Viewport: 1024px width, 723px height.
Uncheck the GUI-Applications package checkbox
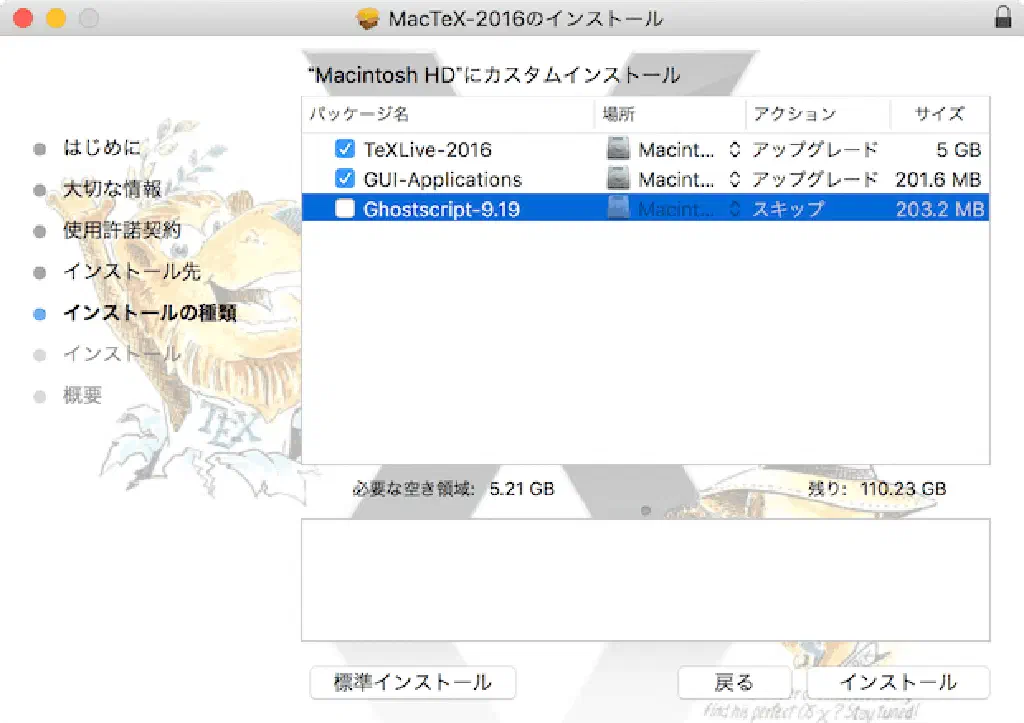(345, 180)
